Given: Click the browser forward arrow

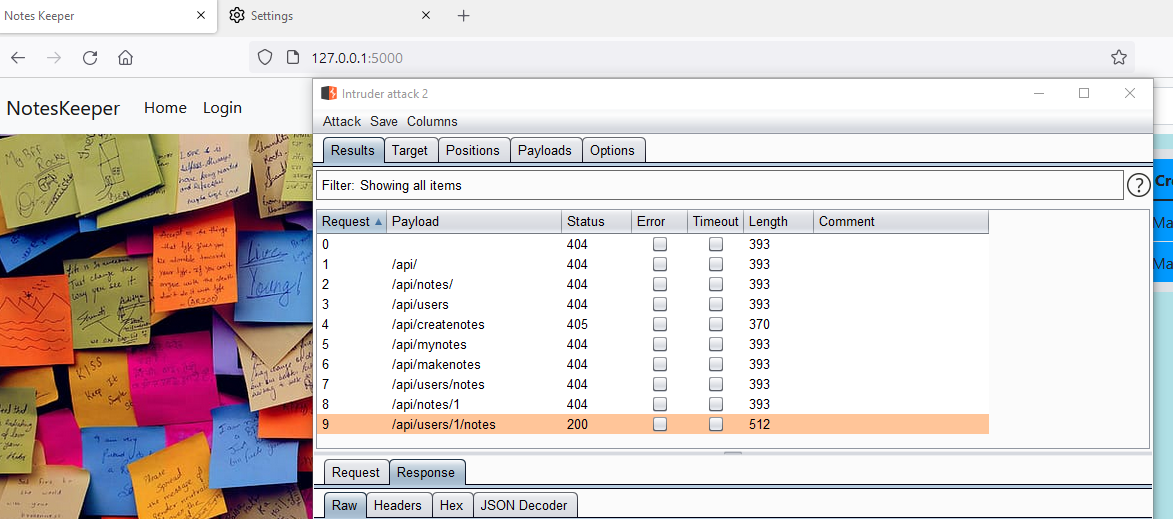Looking at the screenshot, I should (54, 58).
